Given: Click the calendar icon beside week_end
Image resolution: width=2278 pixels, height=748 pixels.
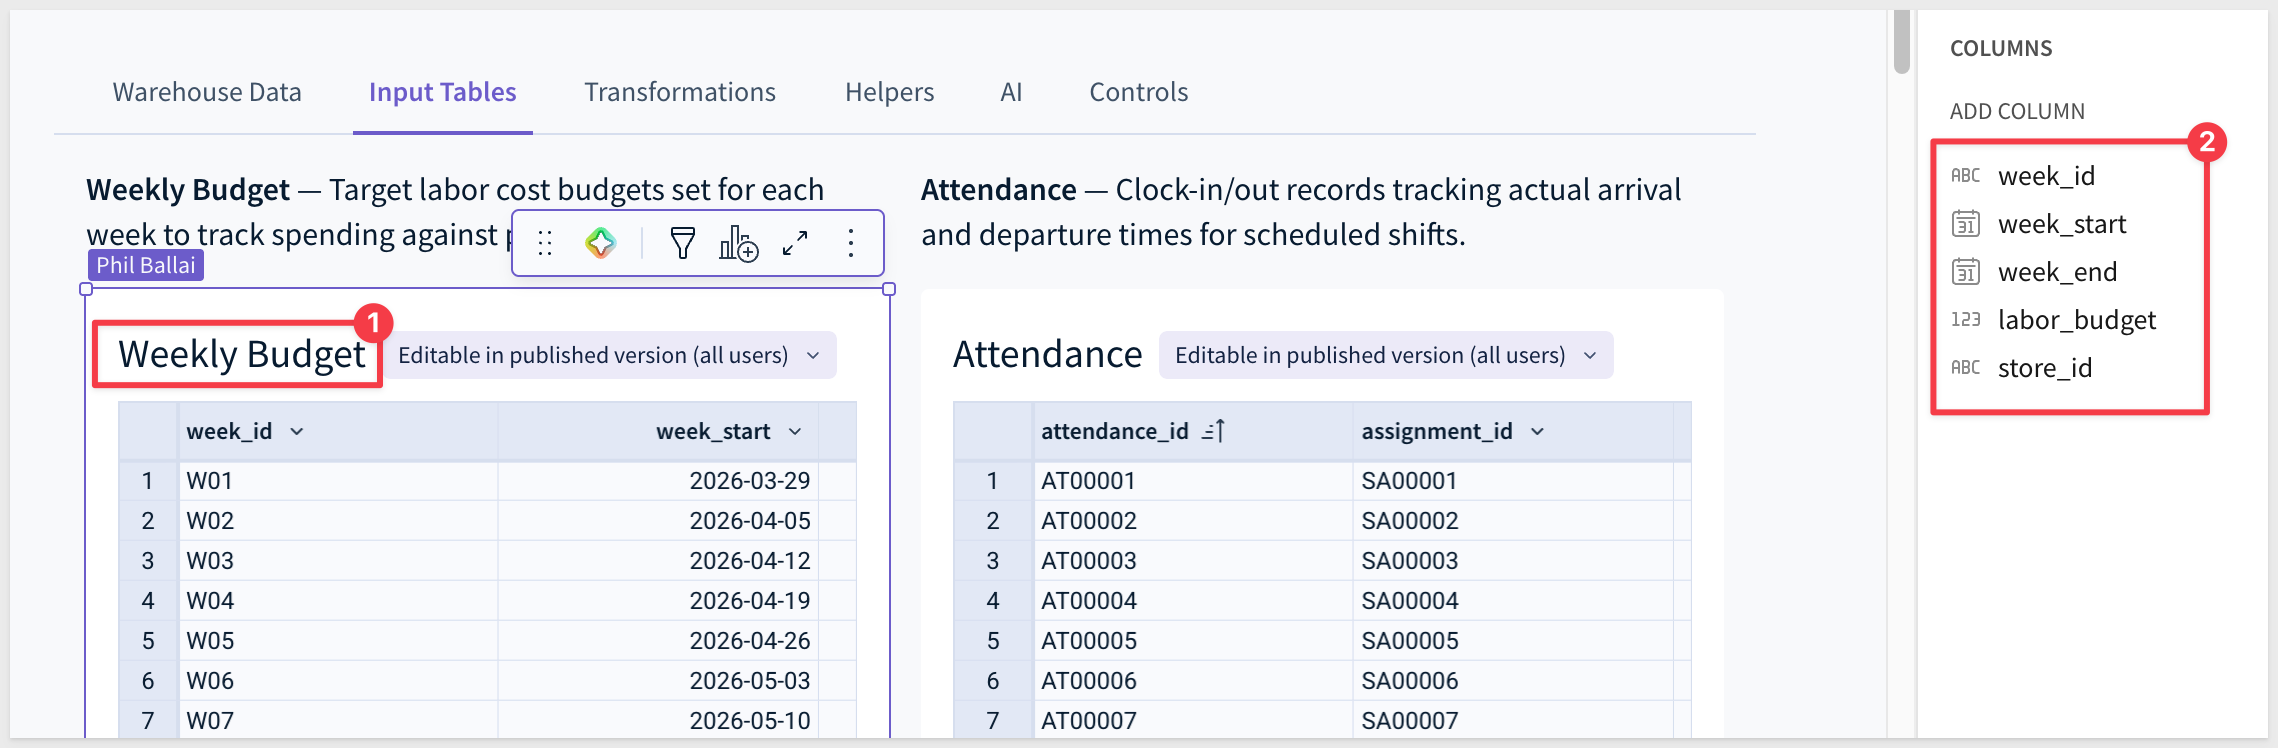Looking at the screenshot, I should pos(1965,272).
